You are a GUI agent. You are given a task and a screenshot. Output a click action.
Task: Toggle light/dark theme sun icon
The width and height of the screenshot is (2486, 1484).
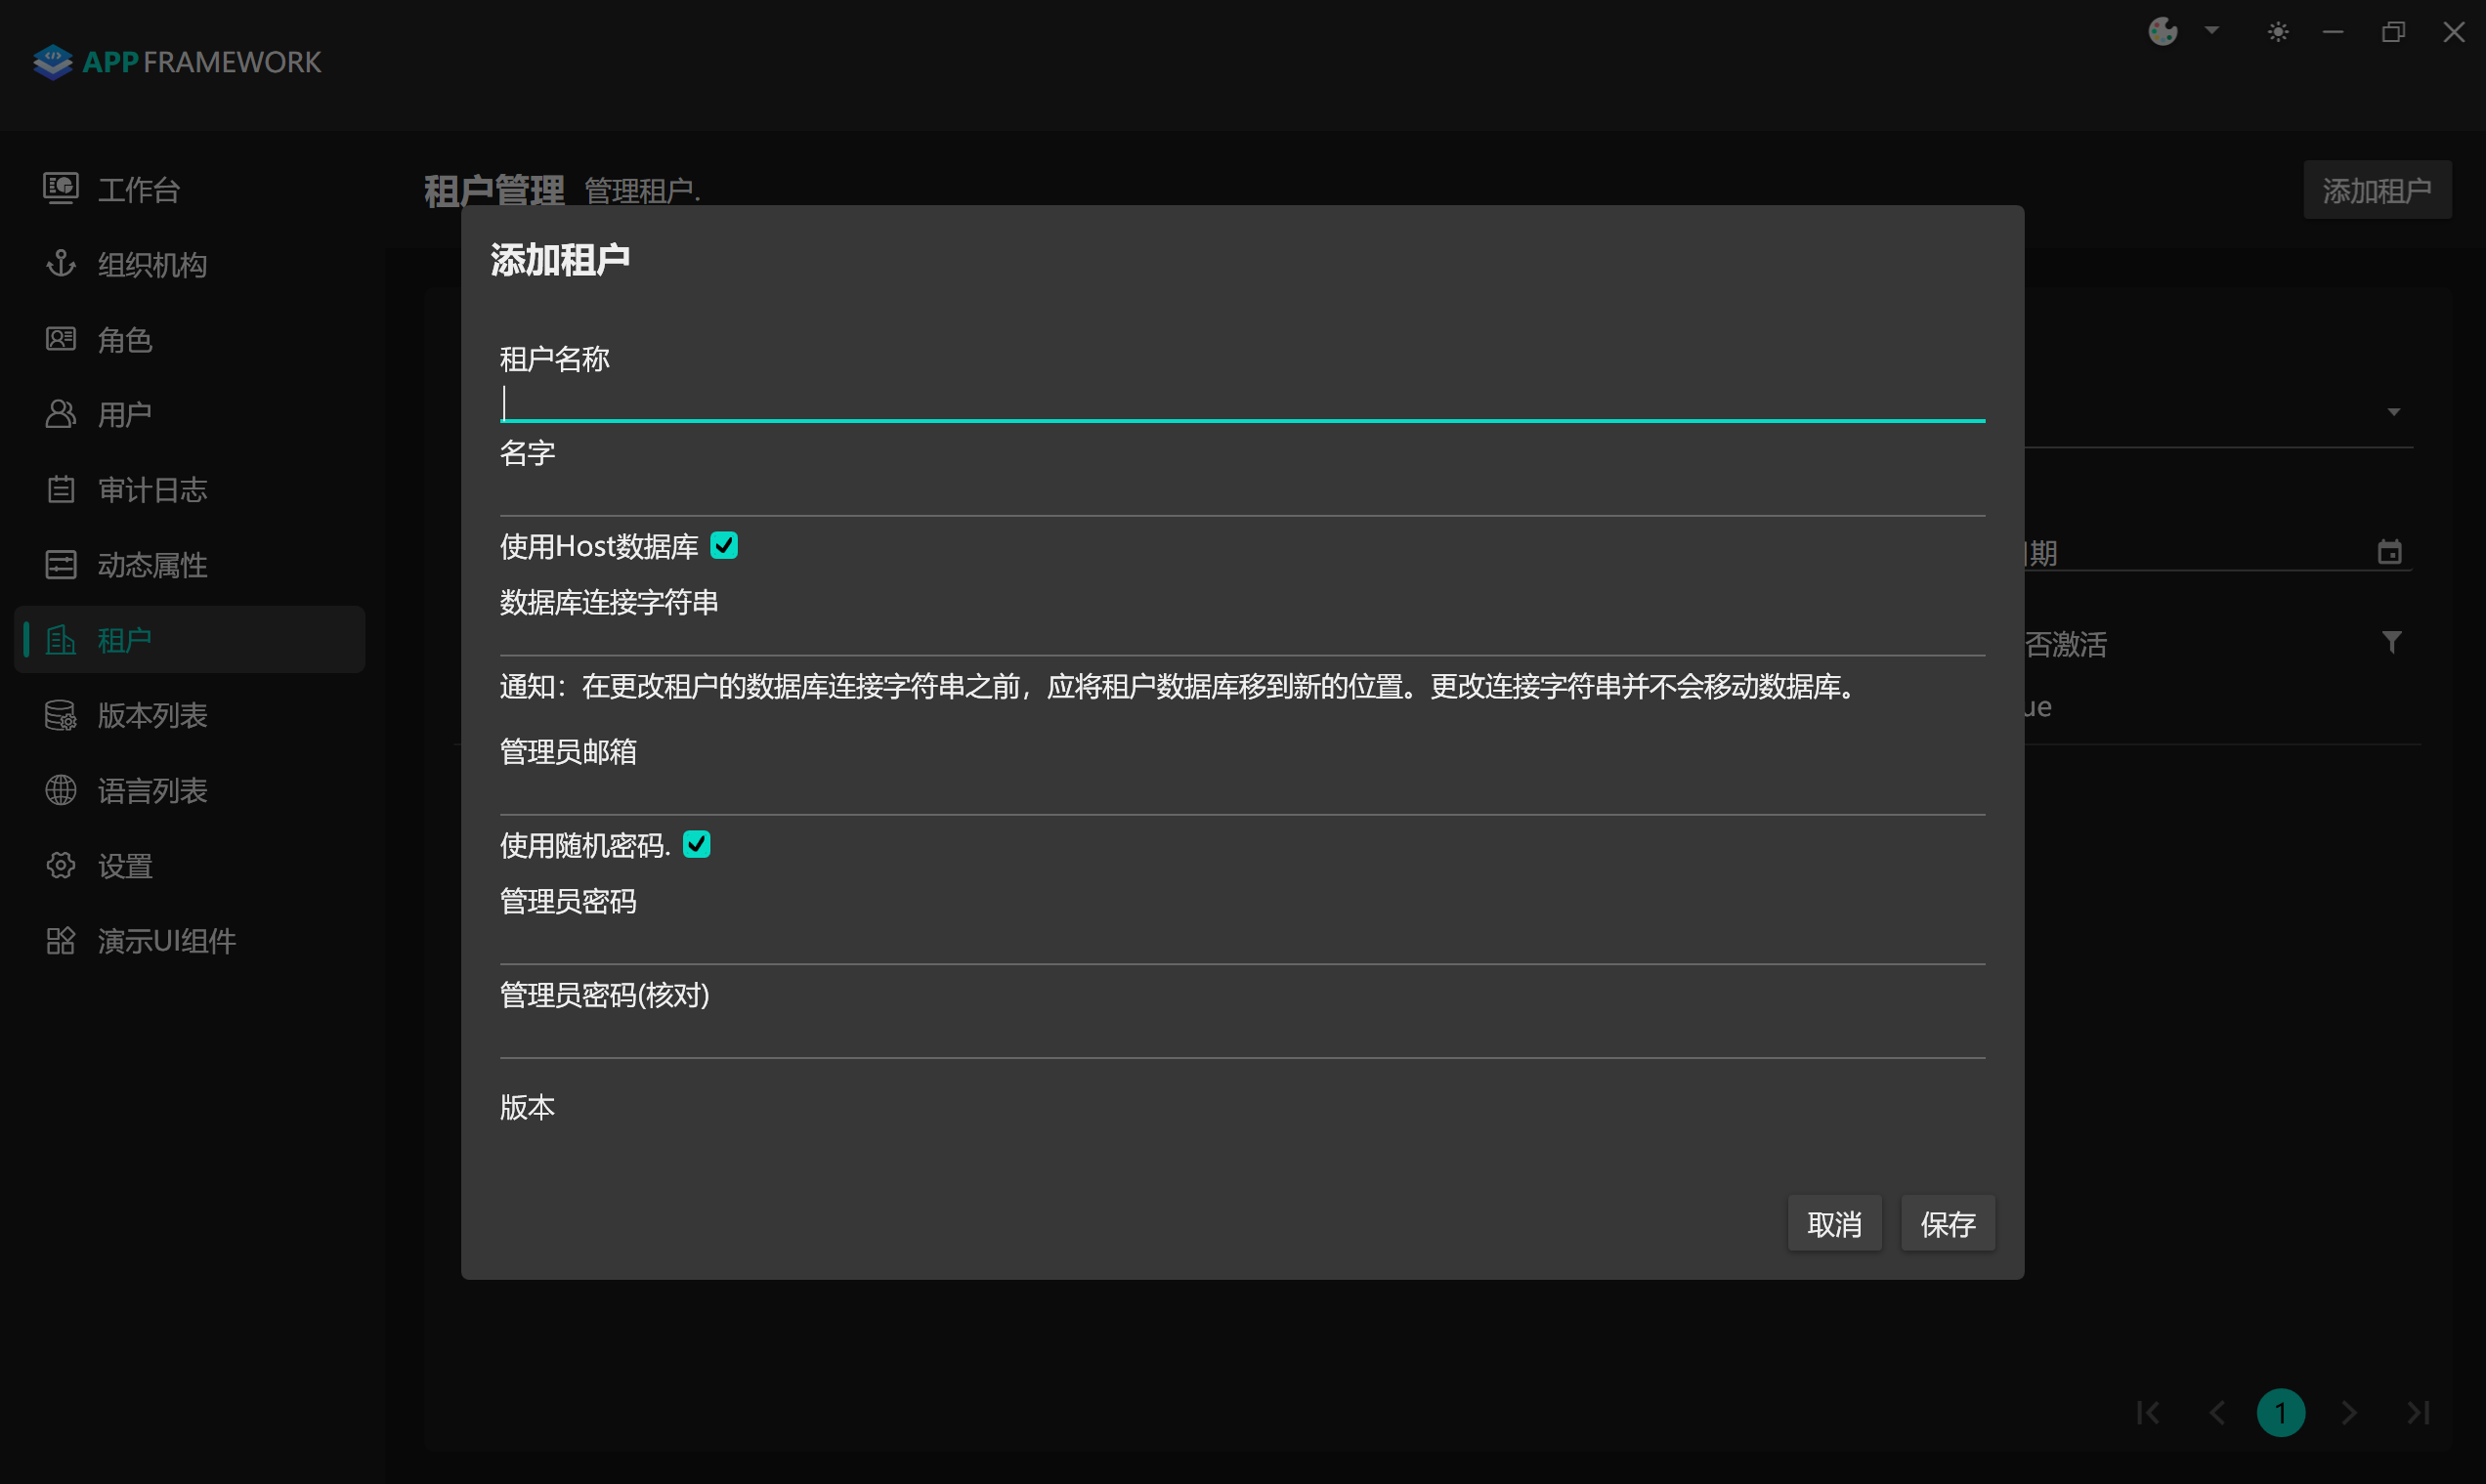coord(2277,32)
